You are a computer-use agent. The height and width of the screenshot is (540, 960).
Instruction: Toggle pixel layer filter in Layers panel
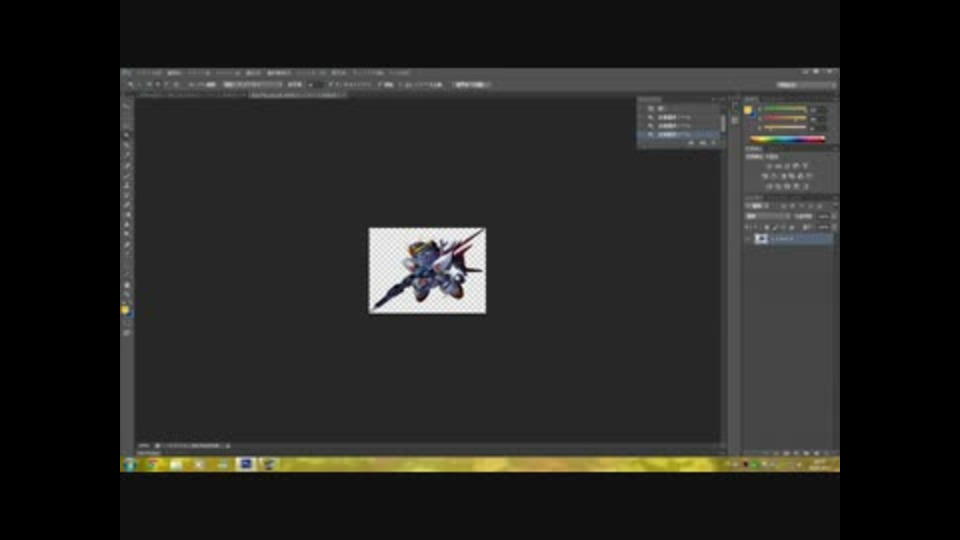tap(783, 206)
